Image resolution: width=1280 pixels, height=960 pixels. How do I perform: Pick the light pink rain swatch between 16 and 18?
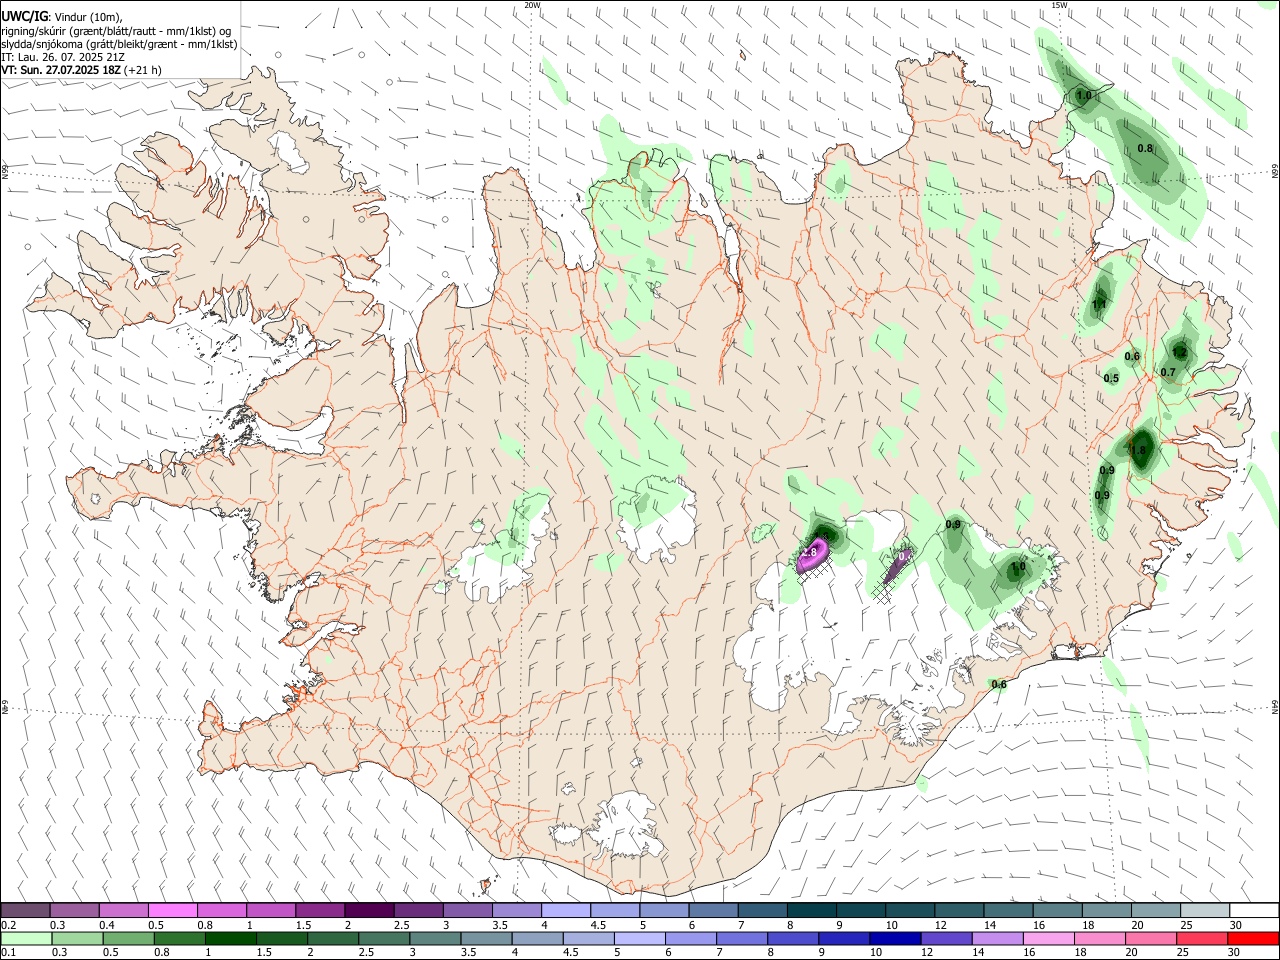pyautogui.click(x=1049, y=938)
